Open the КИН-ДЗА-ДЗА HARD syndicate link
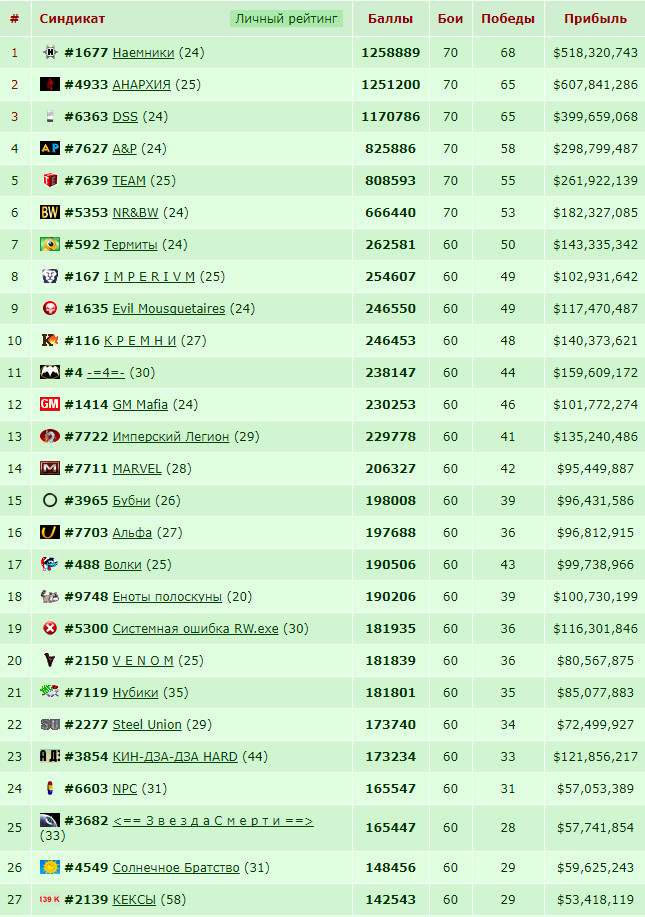 coord(175,757)
